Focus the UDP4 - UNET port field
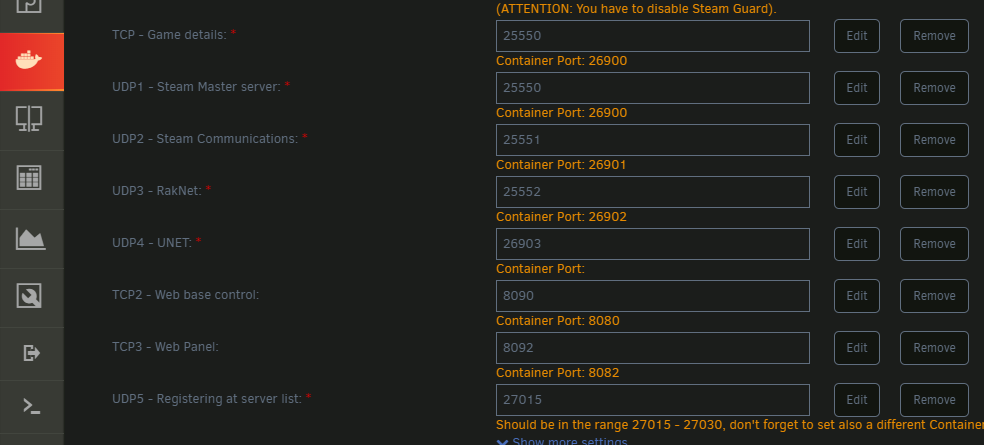The height and width of the screenshot is (445, 984). [x=653, y=244]
